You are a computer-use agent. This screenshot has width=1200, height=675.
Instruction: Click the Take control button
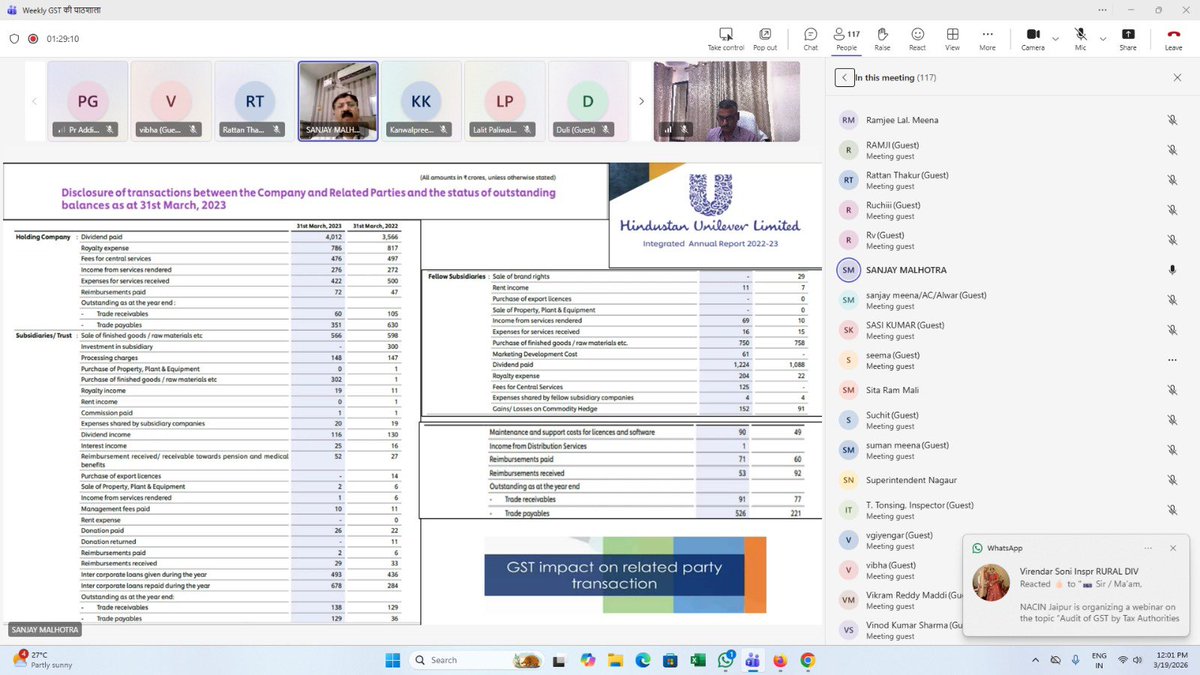click(x=726, y=38)
